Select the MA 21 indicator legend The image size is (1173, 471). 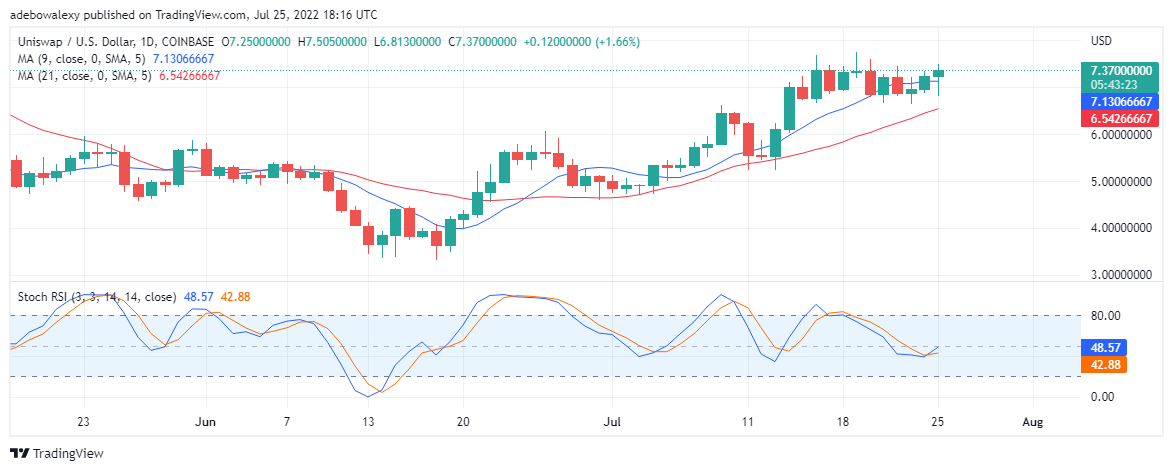(85, 76)
